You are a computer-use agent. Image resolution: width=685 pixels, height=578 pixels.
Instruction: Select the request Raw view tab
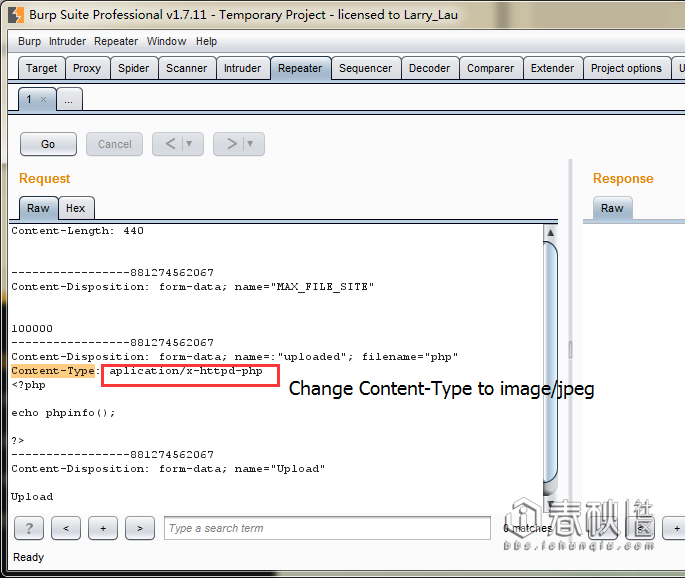coord(38,208)
